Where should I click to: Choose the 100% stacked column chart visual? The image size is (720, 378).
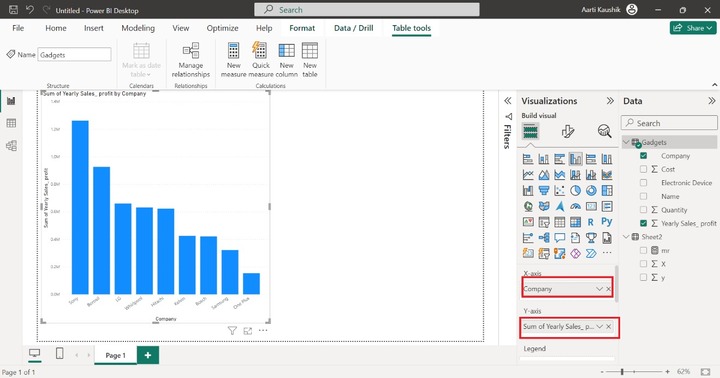click(x=607, y=159)
